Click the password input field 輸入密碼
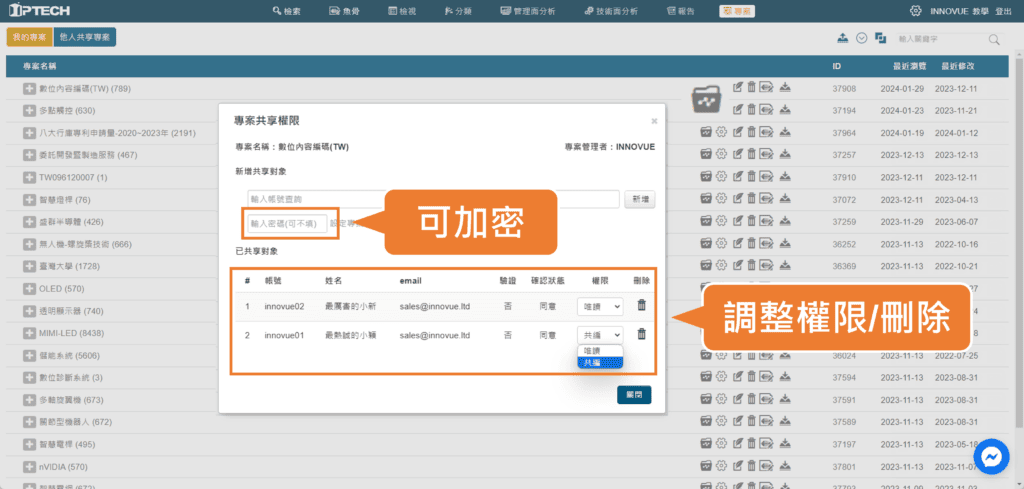1024x489 pixels. click(x=289, y=223)
